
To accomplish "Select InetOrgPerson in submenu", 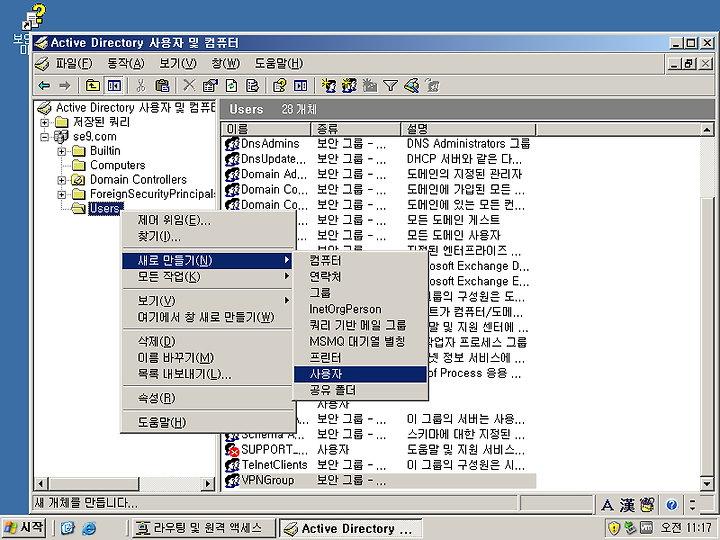I will click(x=360, y=309).
